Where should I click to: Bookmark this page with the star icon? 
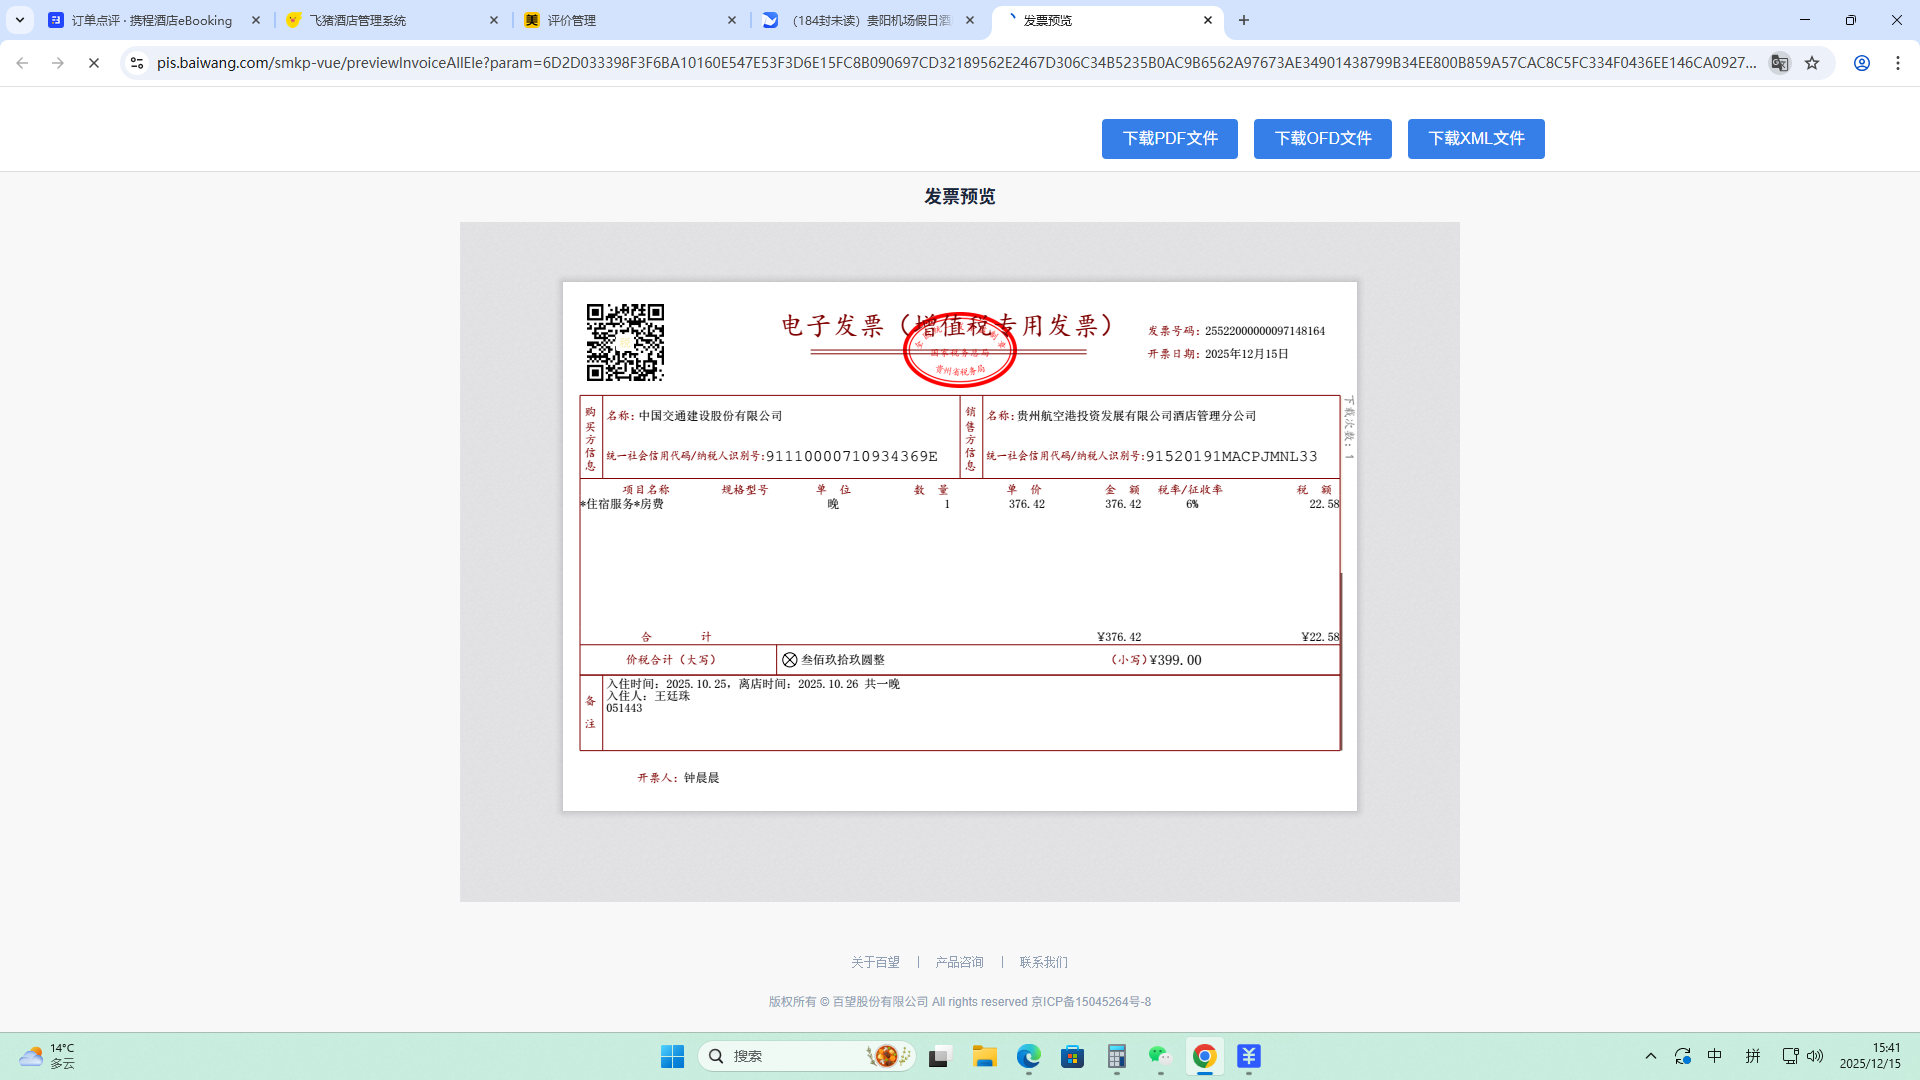click(x=1812, y=63)
